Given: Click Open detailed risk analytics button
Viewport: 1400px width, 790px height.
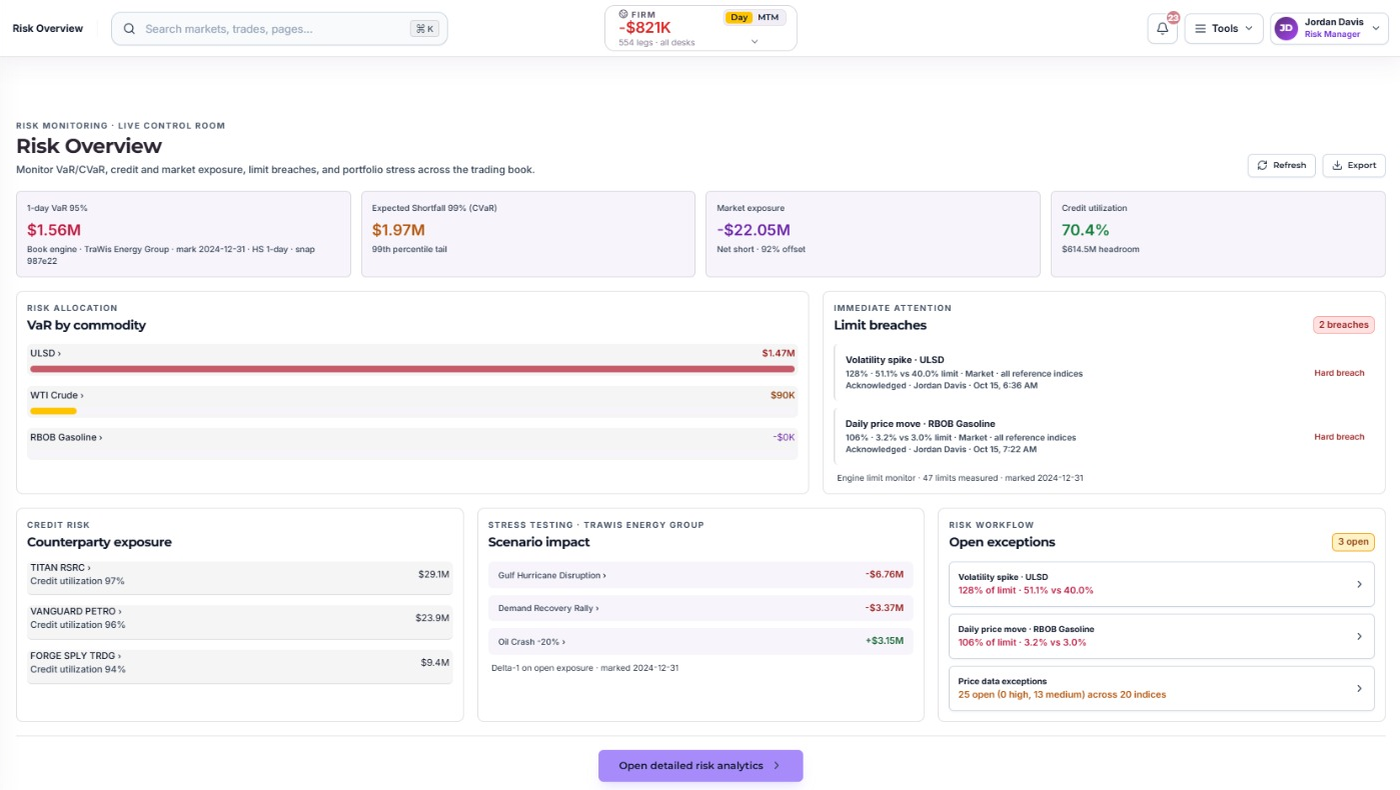Looking at the screenshot, I should pos(700,766).
